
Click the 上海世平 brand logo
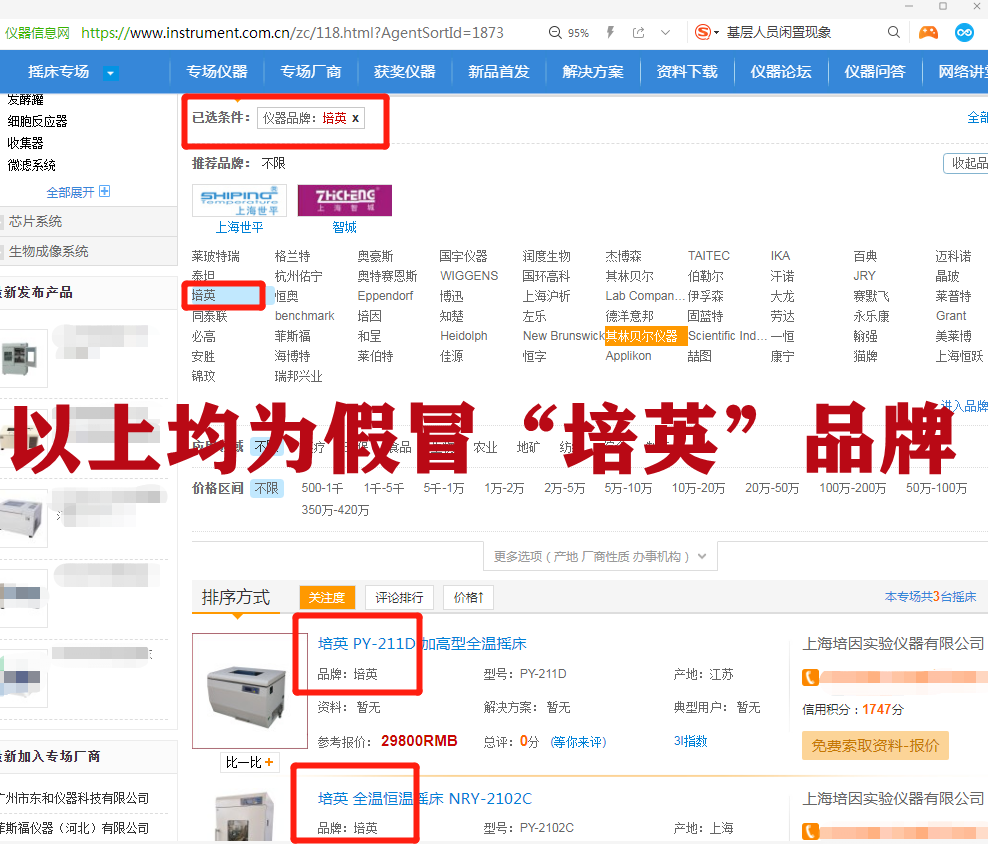point(239,200)
